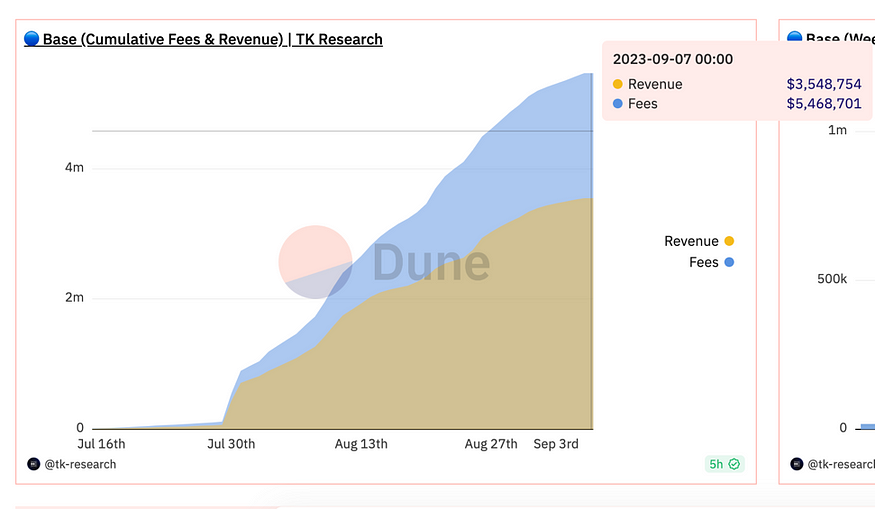The height and width of the screenshot is (509, 875).
Task: Click the tk-research avatar icon in left chart footer
Action: coord(33,464)
